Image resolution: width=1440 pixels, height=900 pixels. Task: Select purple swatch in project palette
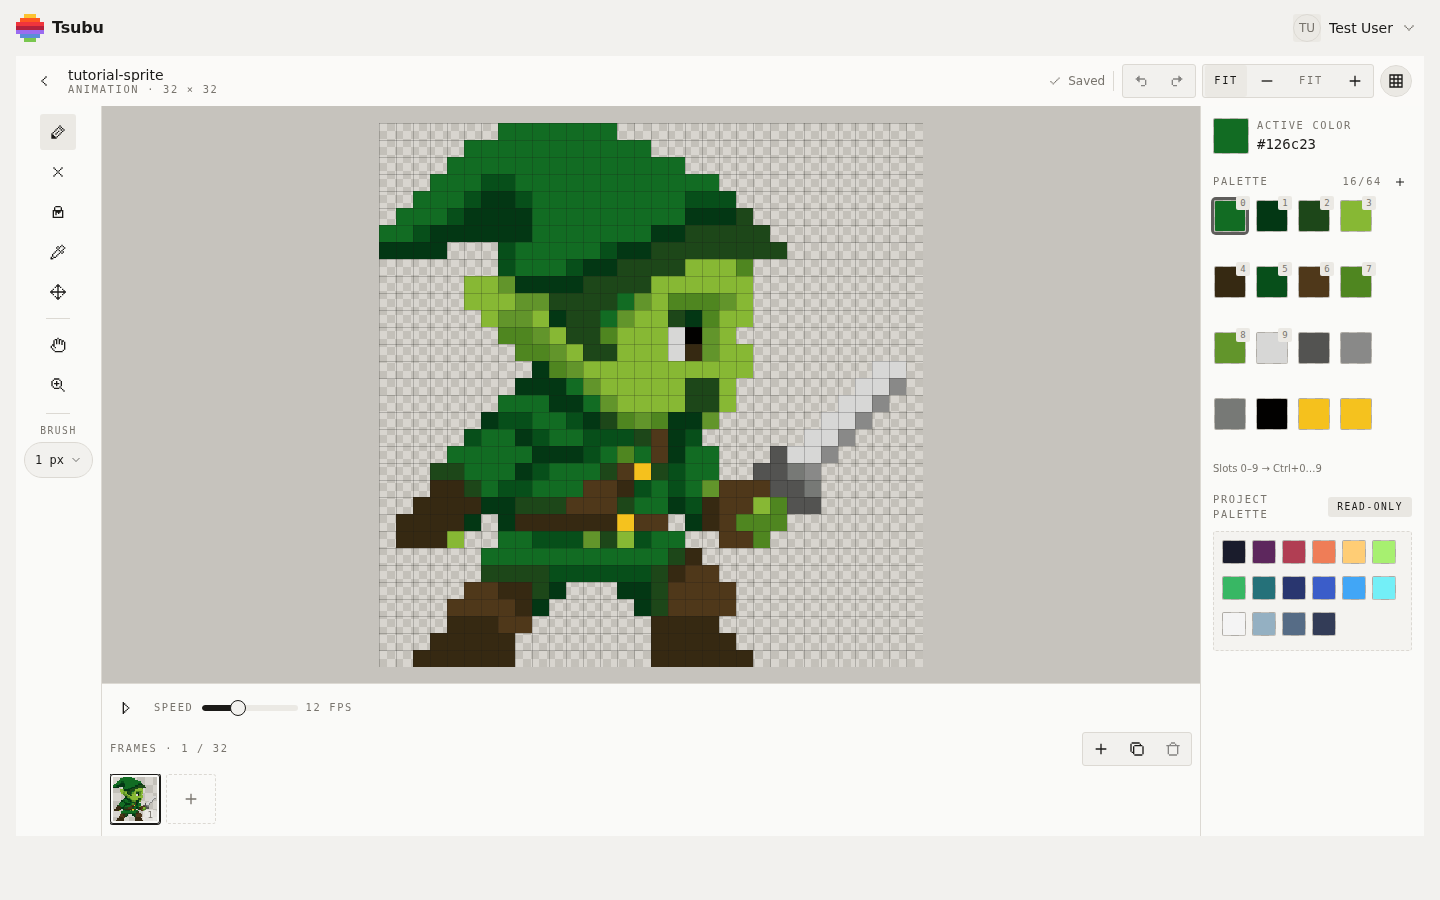1264,552
